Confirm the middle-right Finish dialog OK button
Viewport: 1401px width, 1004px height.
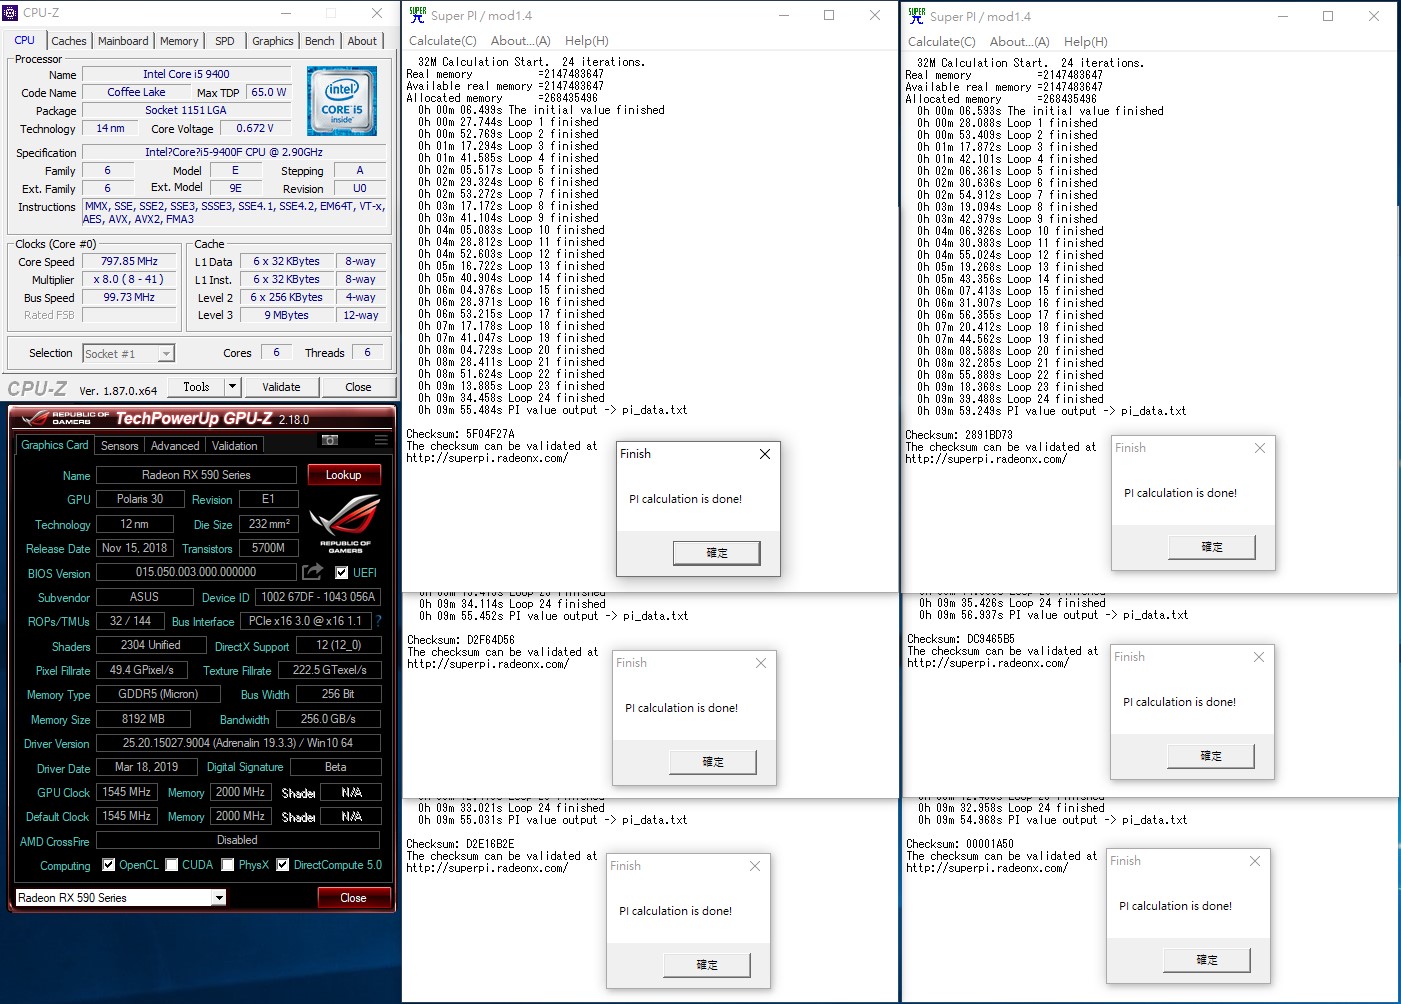point(1211,756)
